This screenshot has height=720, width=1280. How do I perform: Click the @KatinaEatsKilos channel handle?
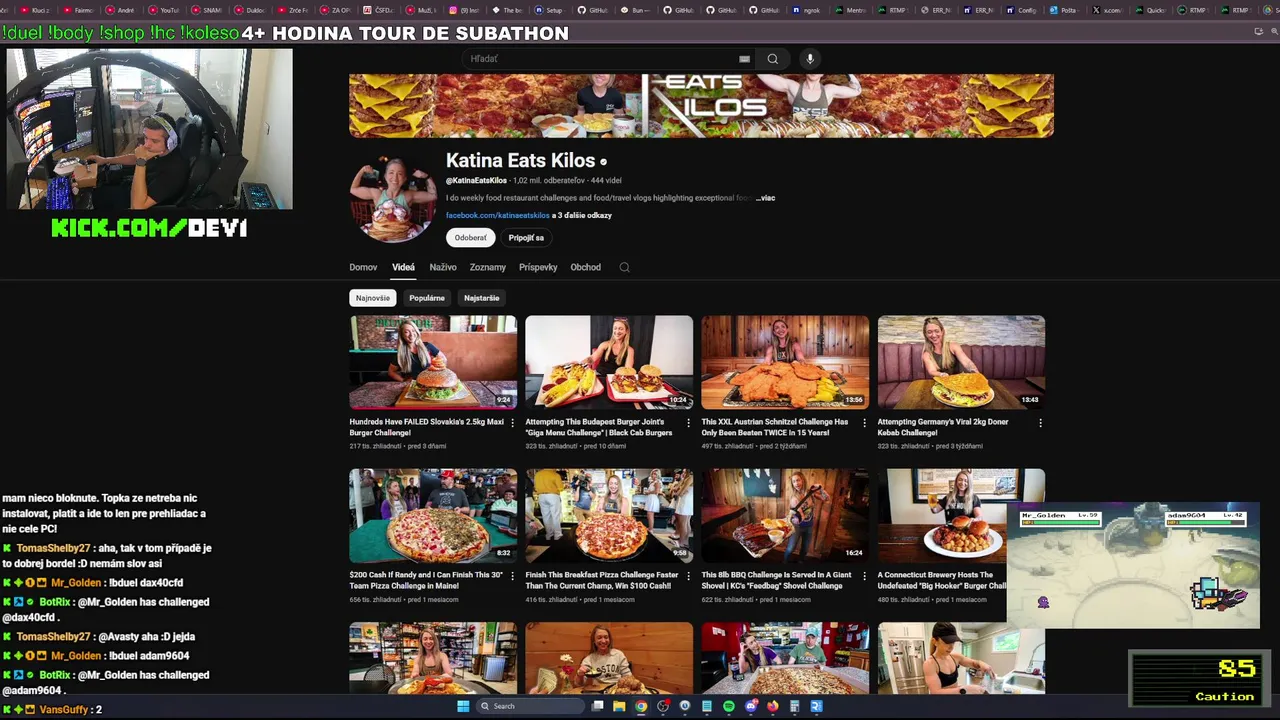pos(476,181)
